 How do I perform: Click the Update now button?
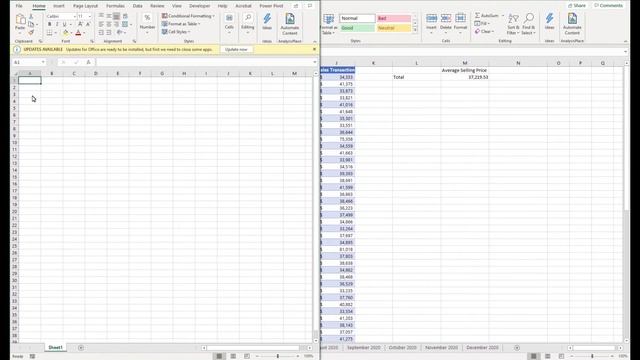coord(236,49)
